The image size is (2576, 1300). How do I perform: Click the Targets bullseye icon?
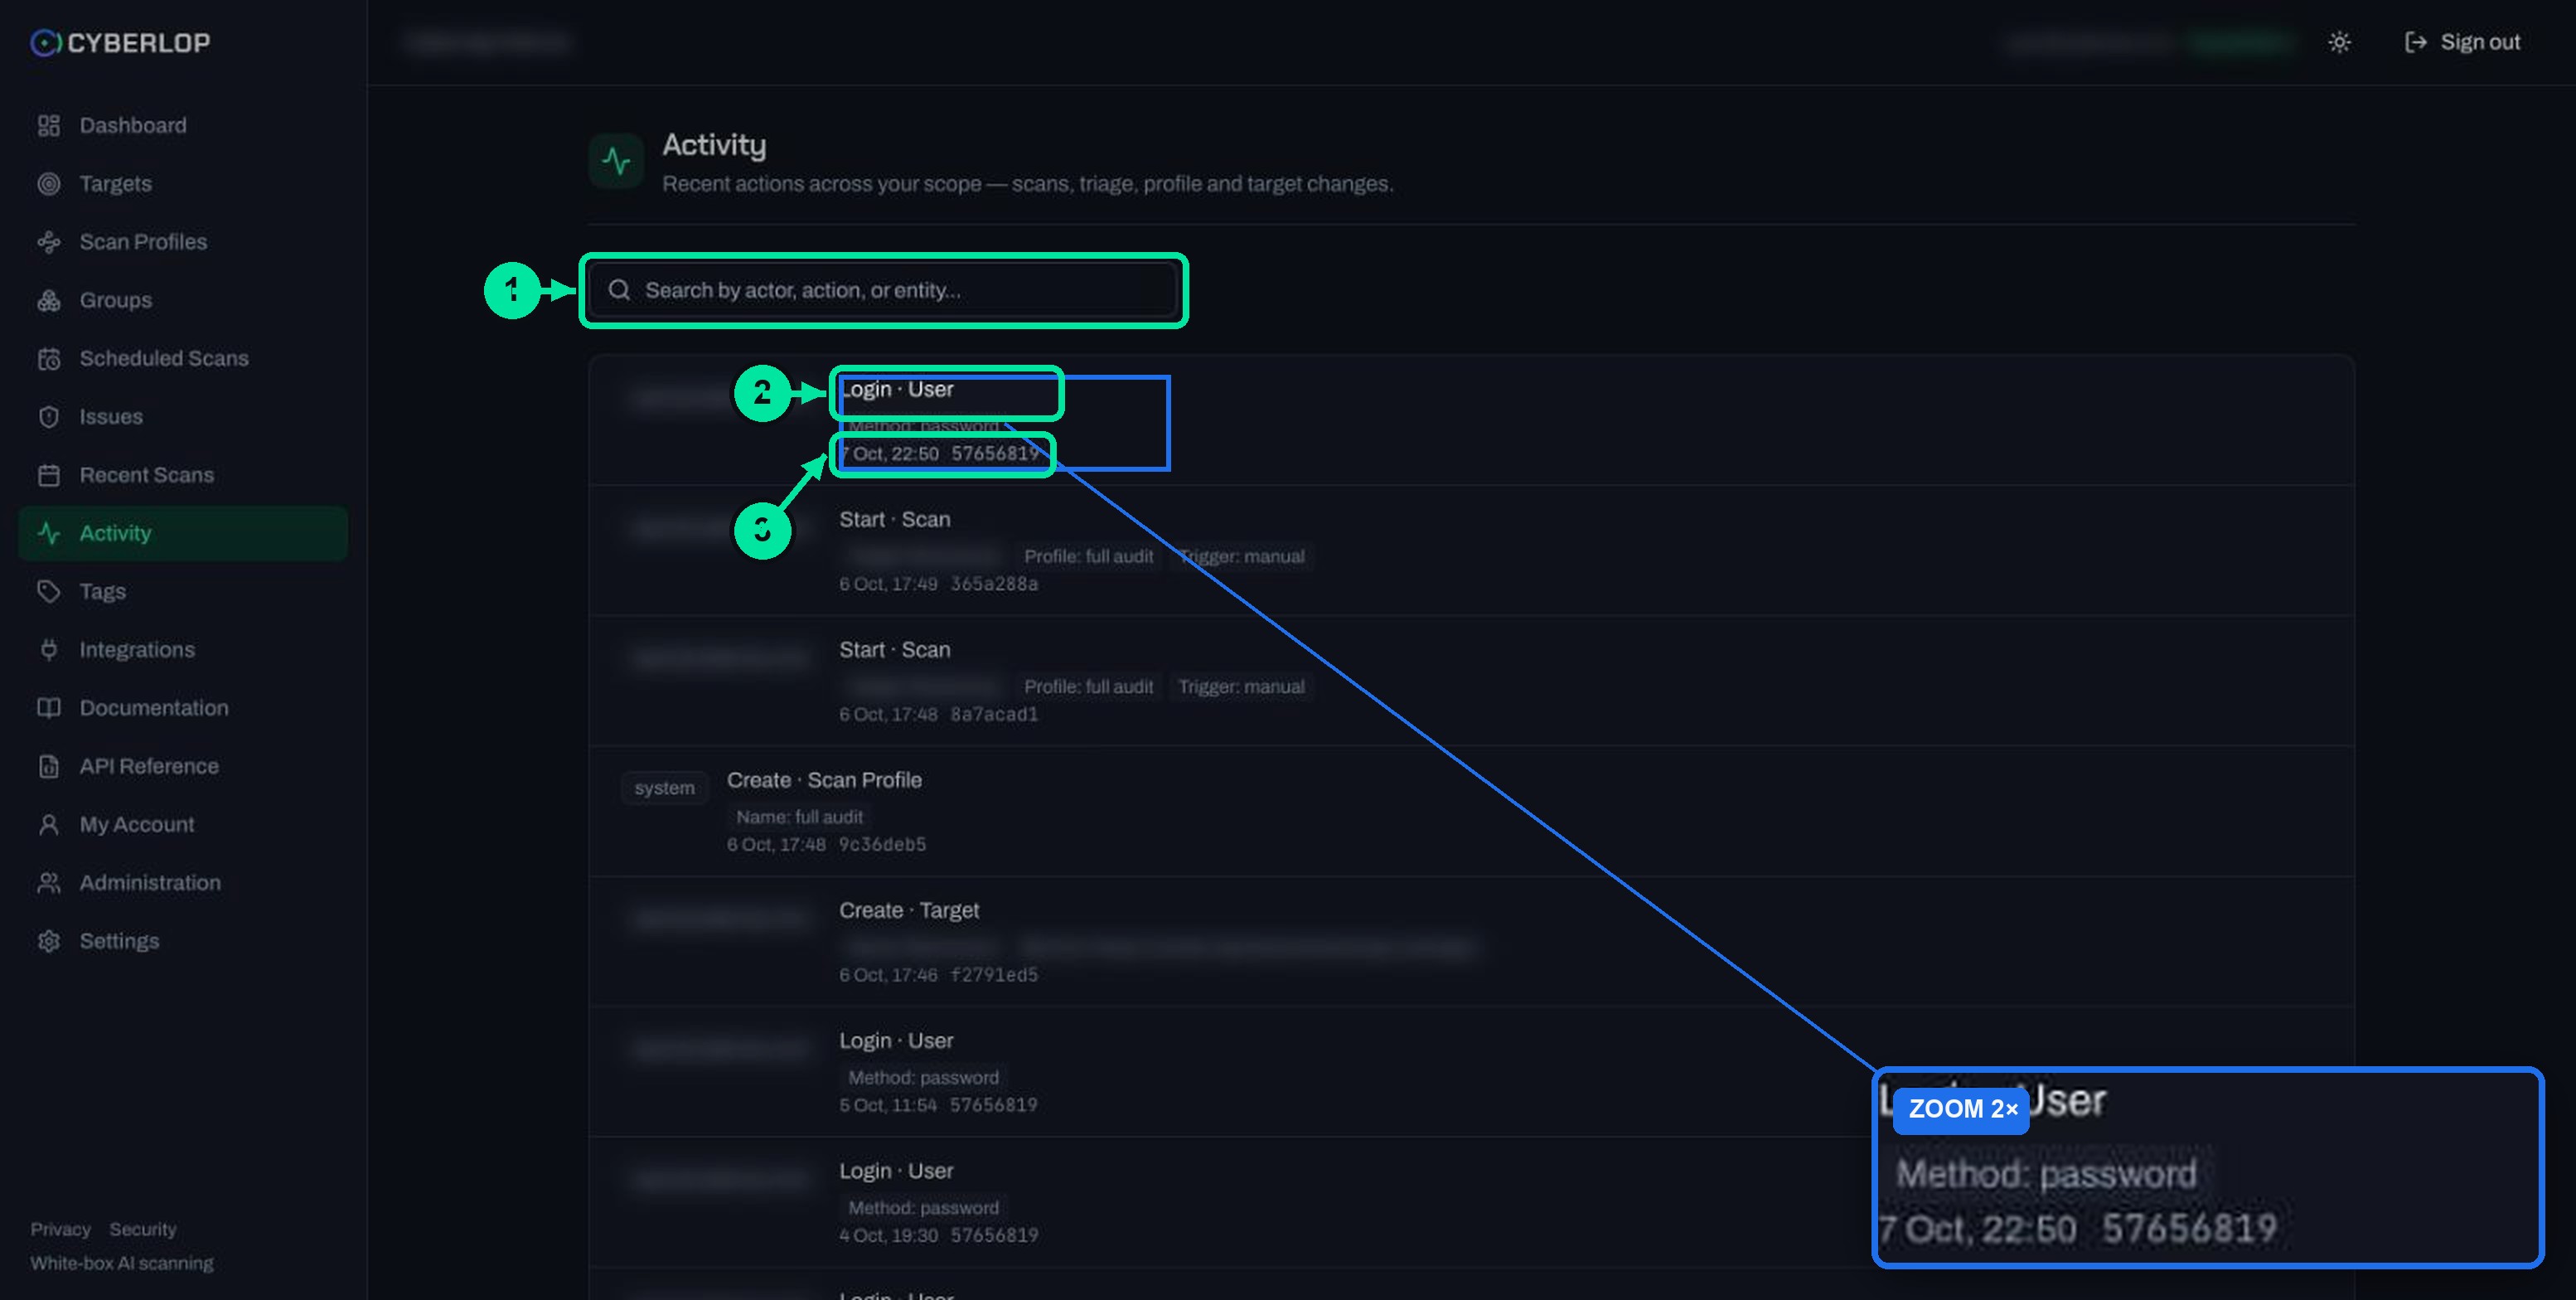[x=49, y=183]
